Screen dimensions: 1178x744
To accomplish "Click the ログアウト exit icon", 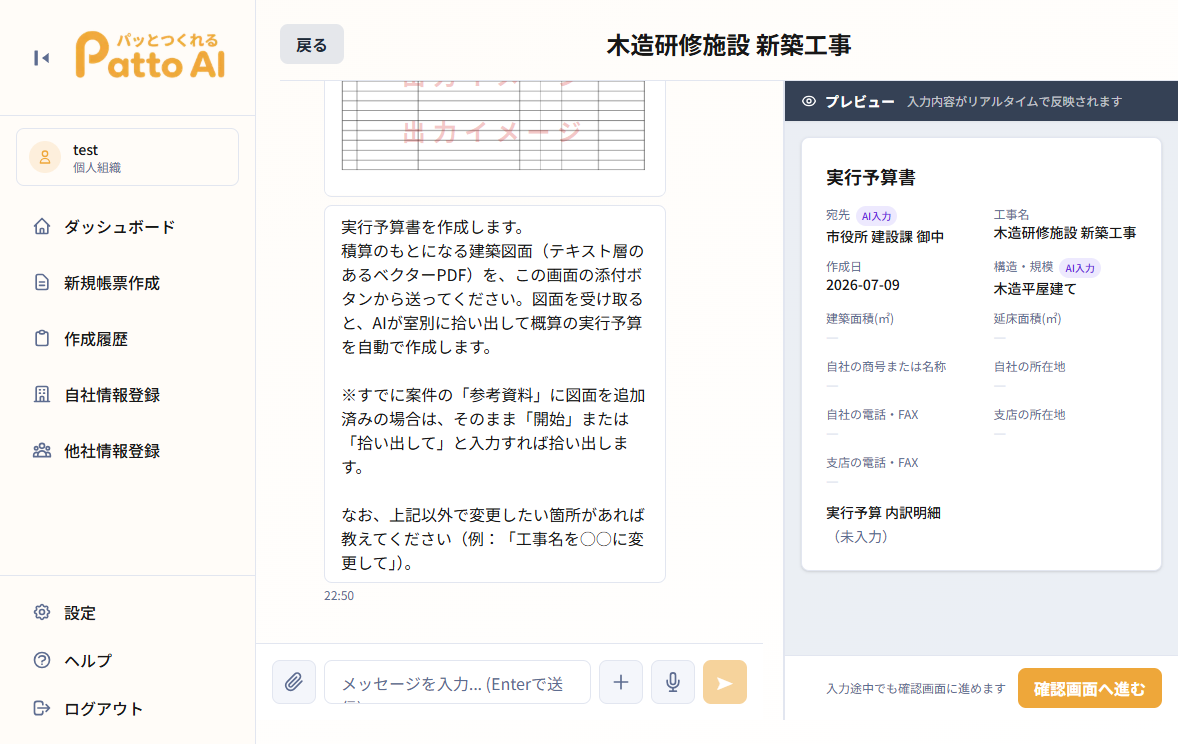I will tap(42, 708).
